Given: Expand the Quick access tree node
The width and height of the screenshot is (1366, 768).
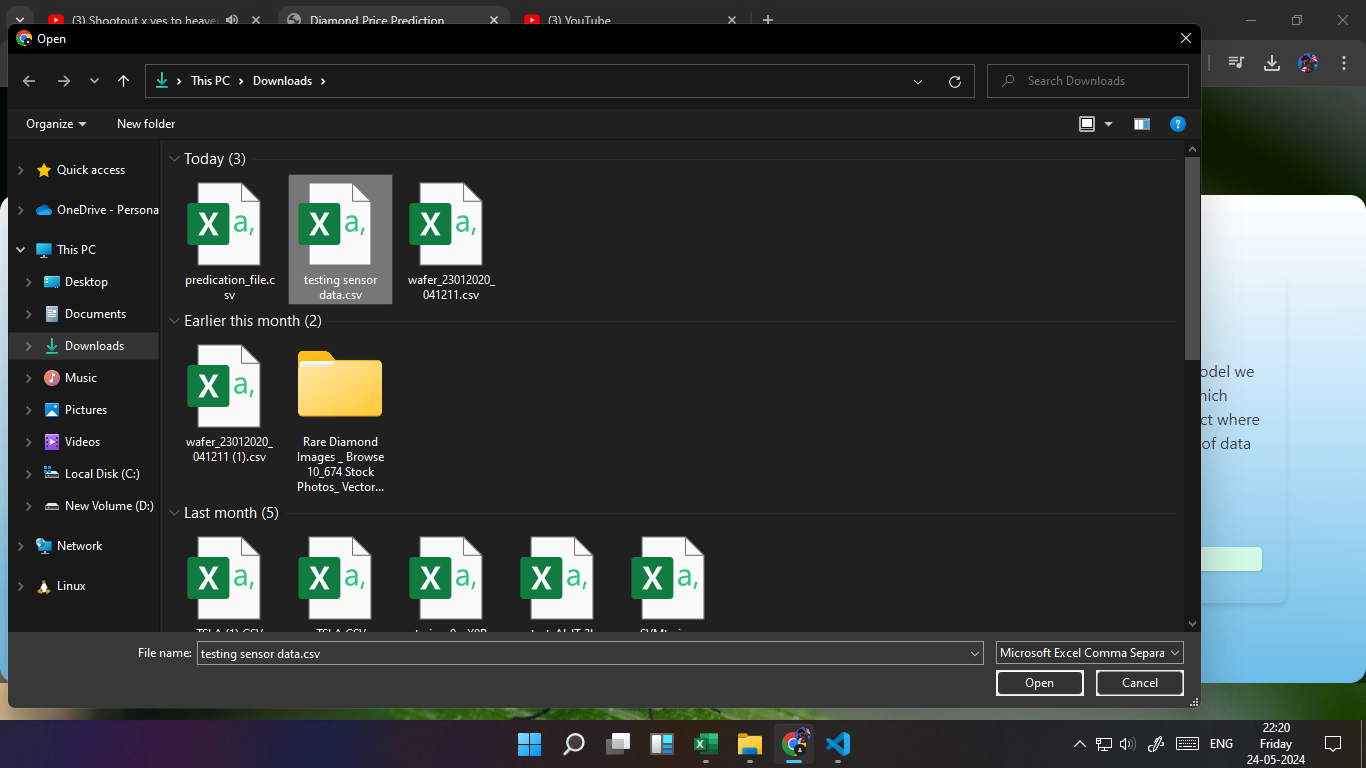Looking at the screenshot, I should tap(21, 171).
